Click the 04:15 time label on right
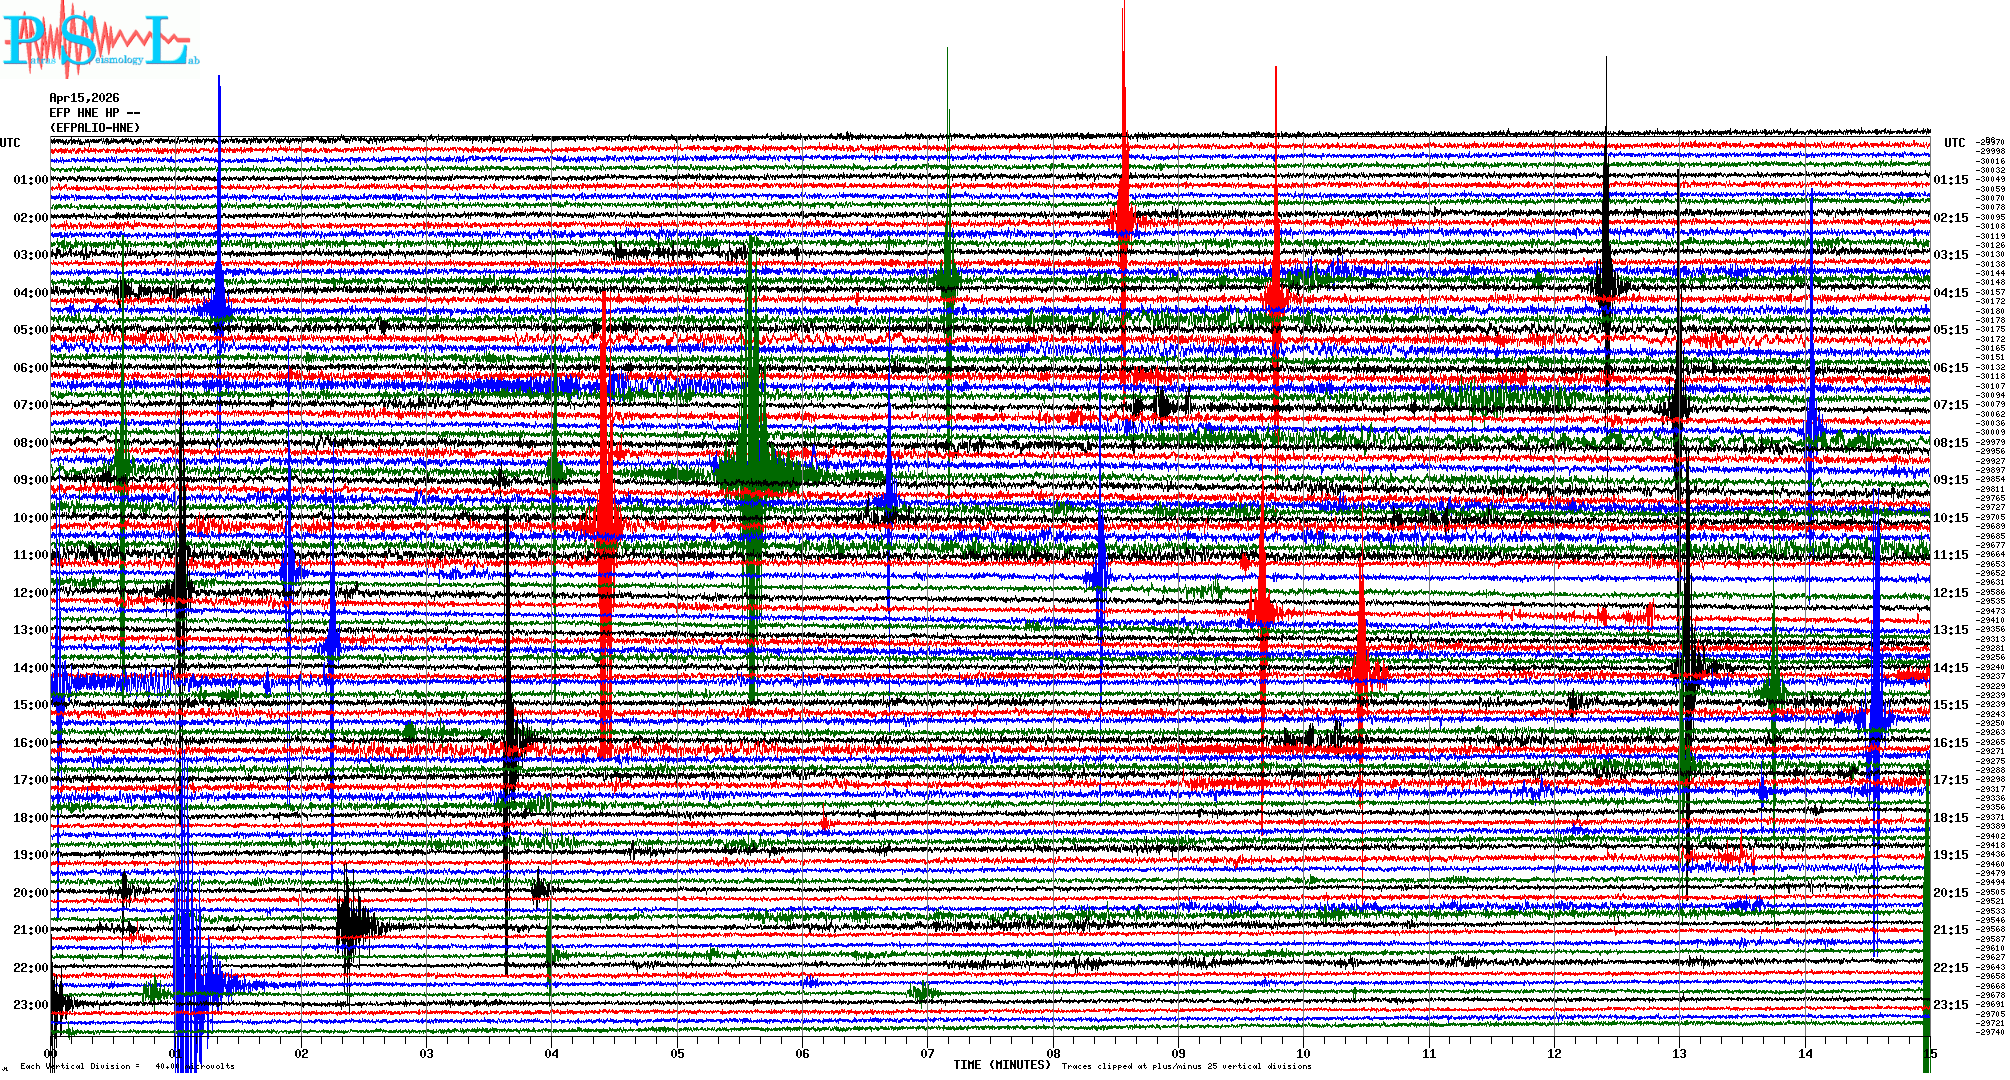 pyautogui.click(x=1950, y=293)
